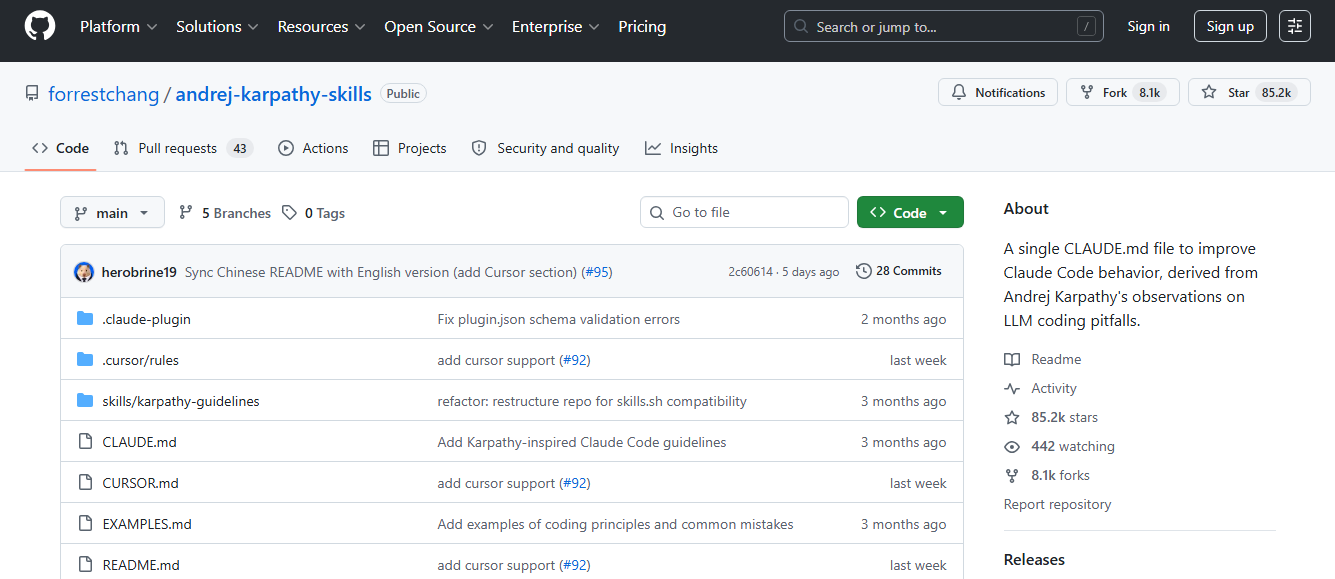The image size is (1335, 579).
Task: Open the commit history clock icon
Action: (864, 271)
